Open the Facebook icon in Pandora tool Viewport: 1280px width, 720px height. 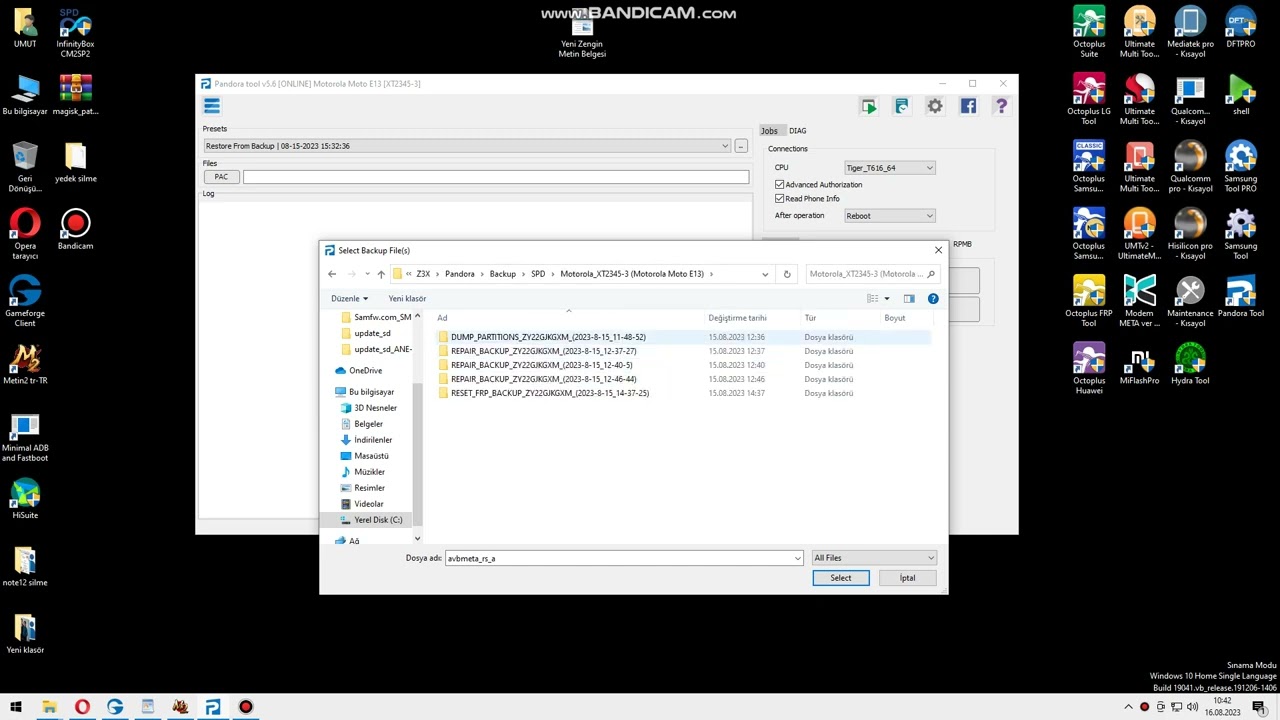[x=968, y=106]
